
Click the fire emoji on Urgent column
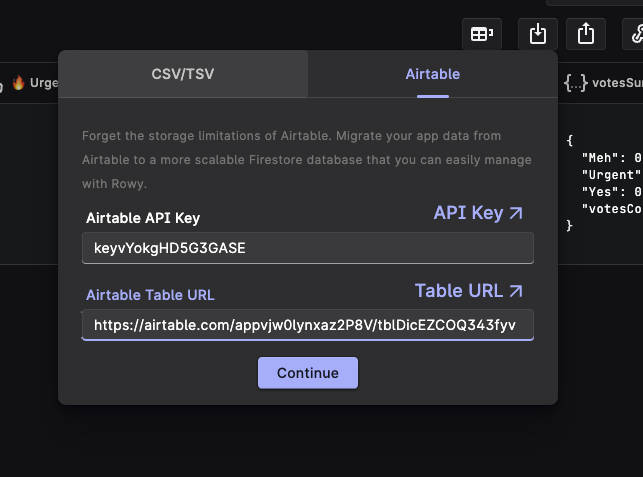click(17, 83)
